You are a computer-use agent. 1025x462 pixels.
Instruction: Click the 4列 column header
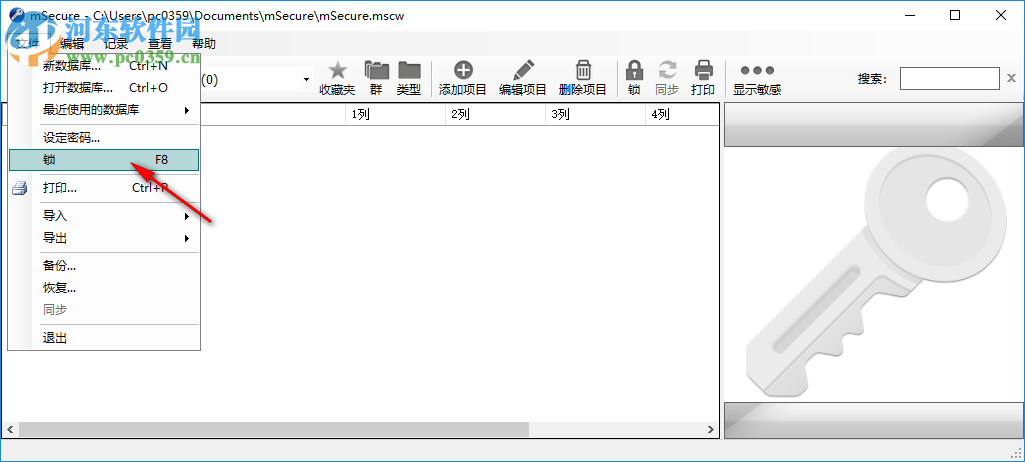coord(682,114)
